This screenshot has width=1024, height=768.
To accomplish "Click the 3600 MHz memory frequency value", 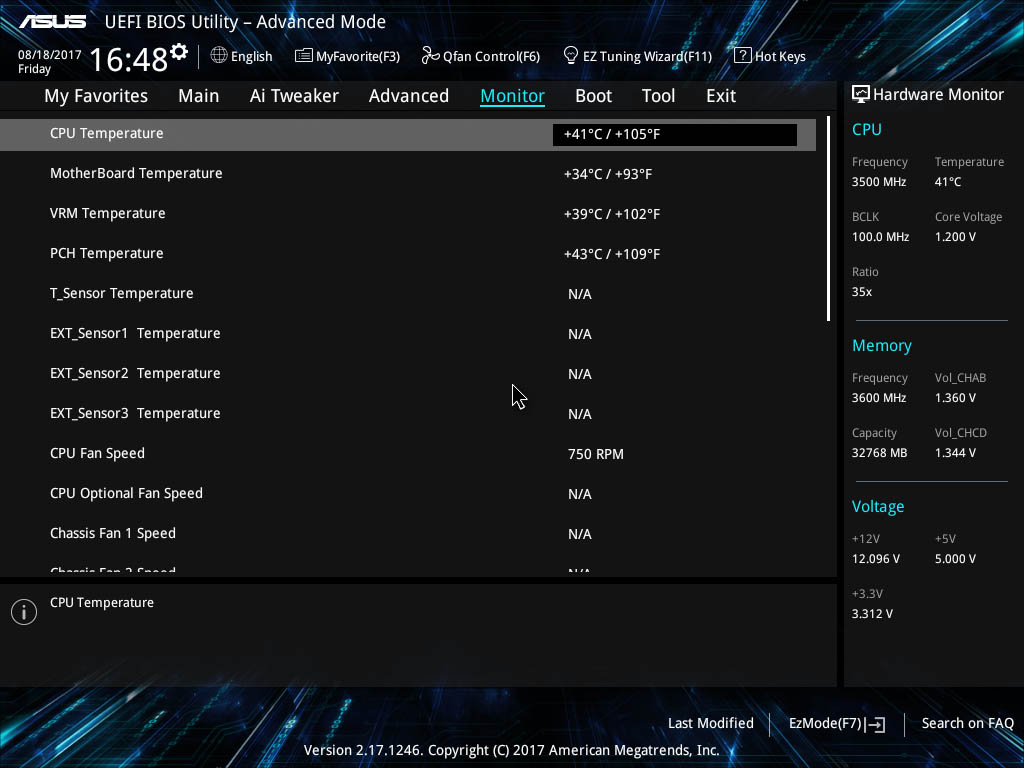I will click(878, 398).
